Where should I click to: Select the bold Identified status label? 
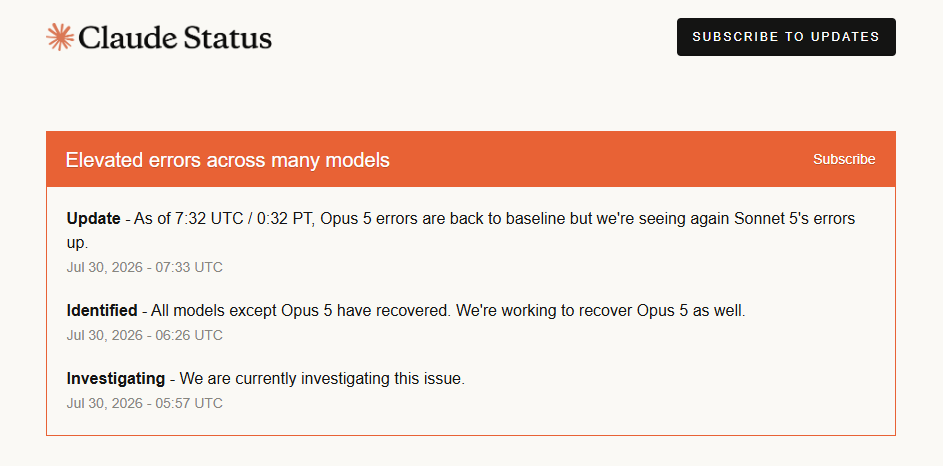102,311
